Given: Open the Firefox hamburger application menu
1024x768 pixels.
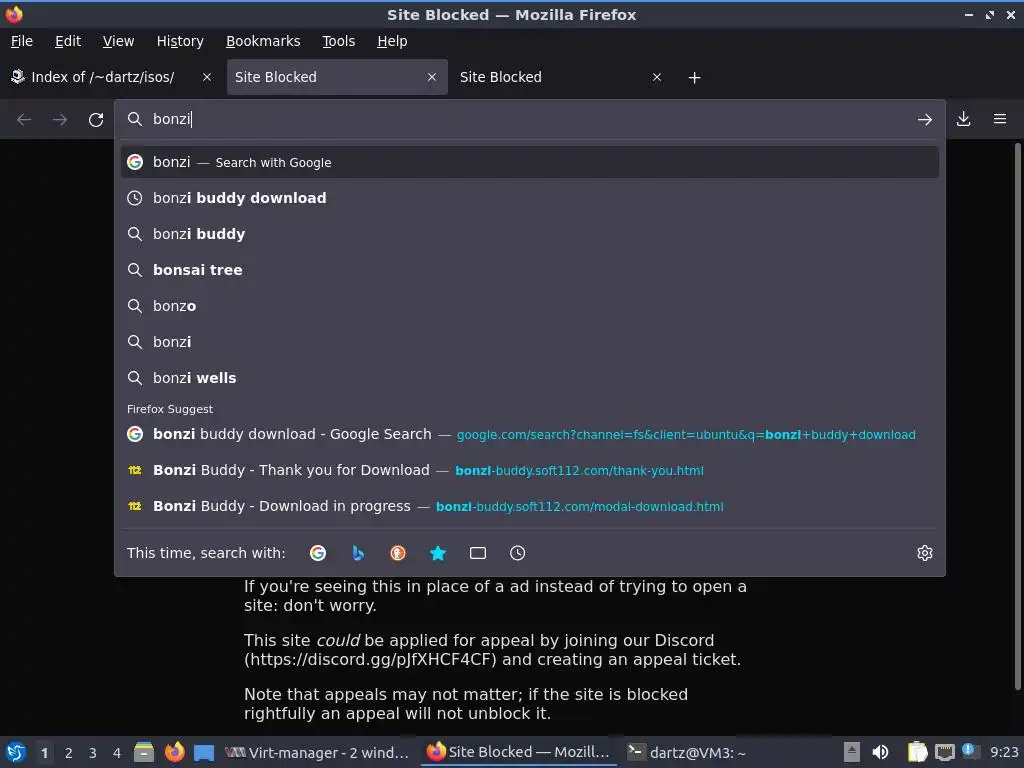Looking at the screenshot, I should pos(1000,119).
